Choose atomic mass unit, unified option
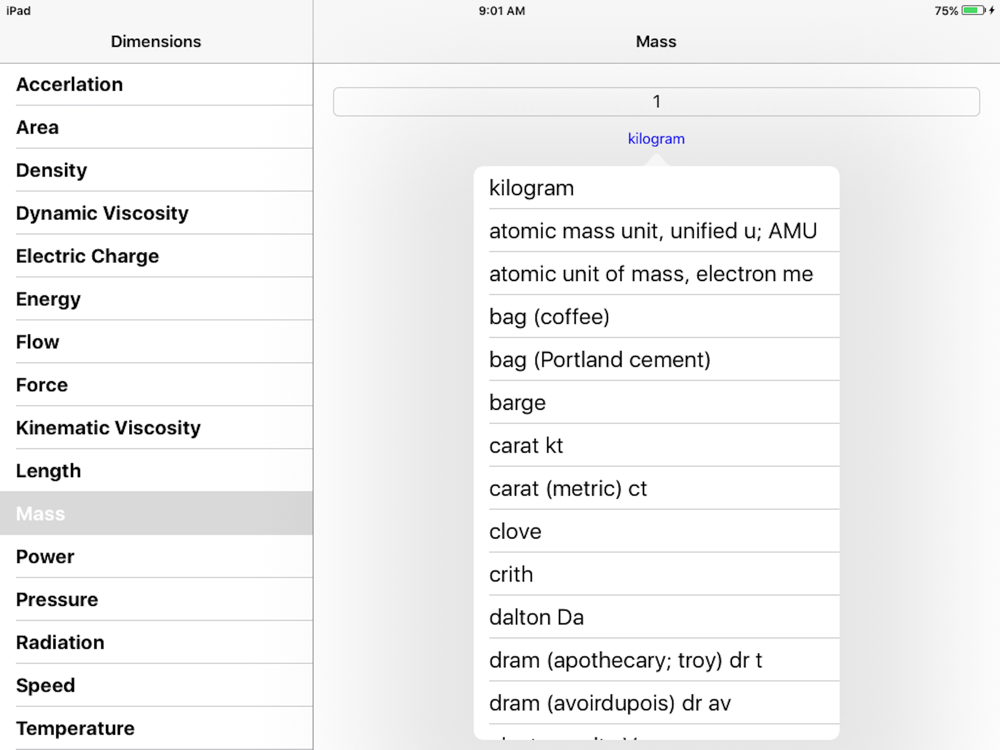Image resolution: width=1000 pixels, height=750 pixels. (x=656, y=231)
